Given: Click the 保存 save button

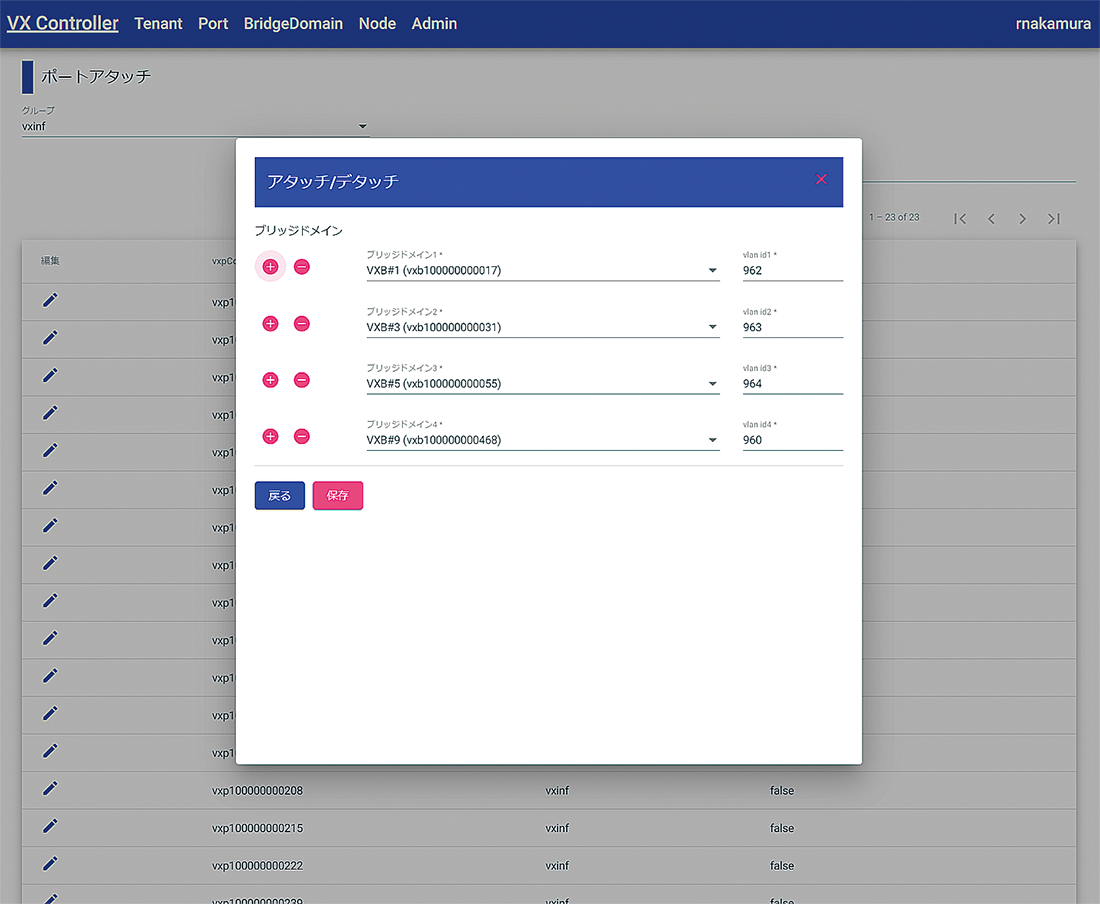Looking at the screenshot, I should (x=338, y=496).
